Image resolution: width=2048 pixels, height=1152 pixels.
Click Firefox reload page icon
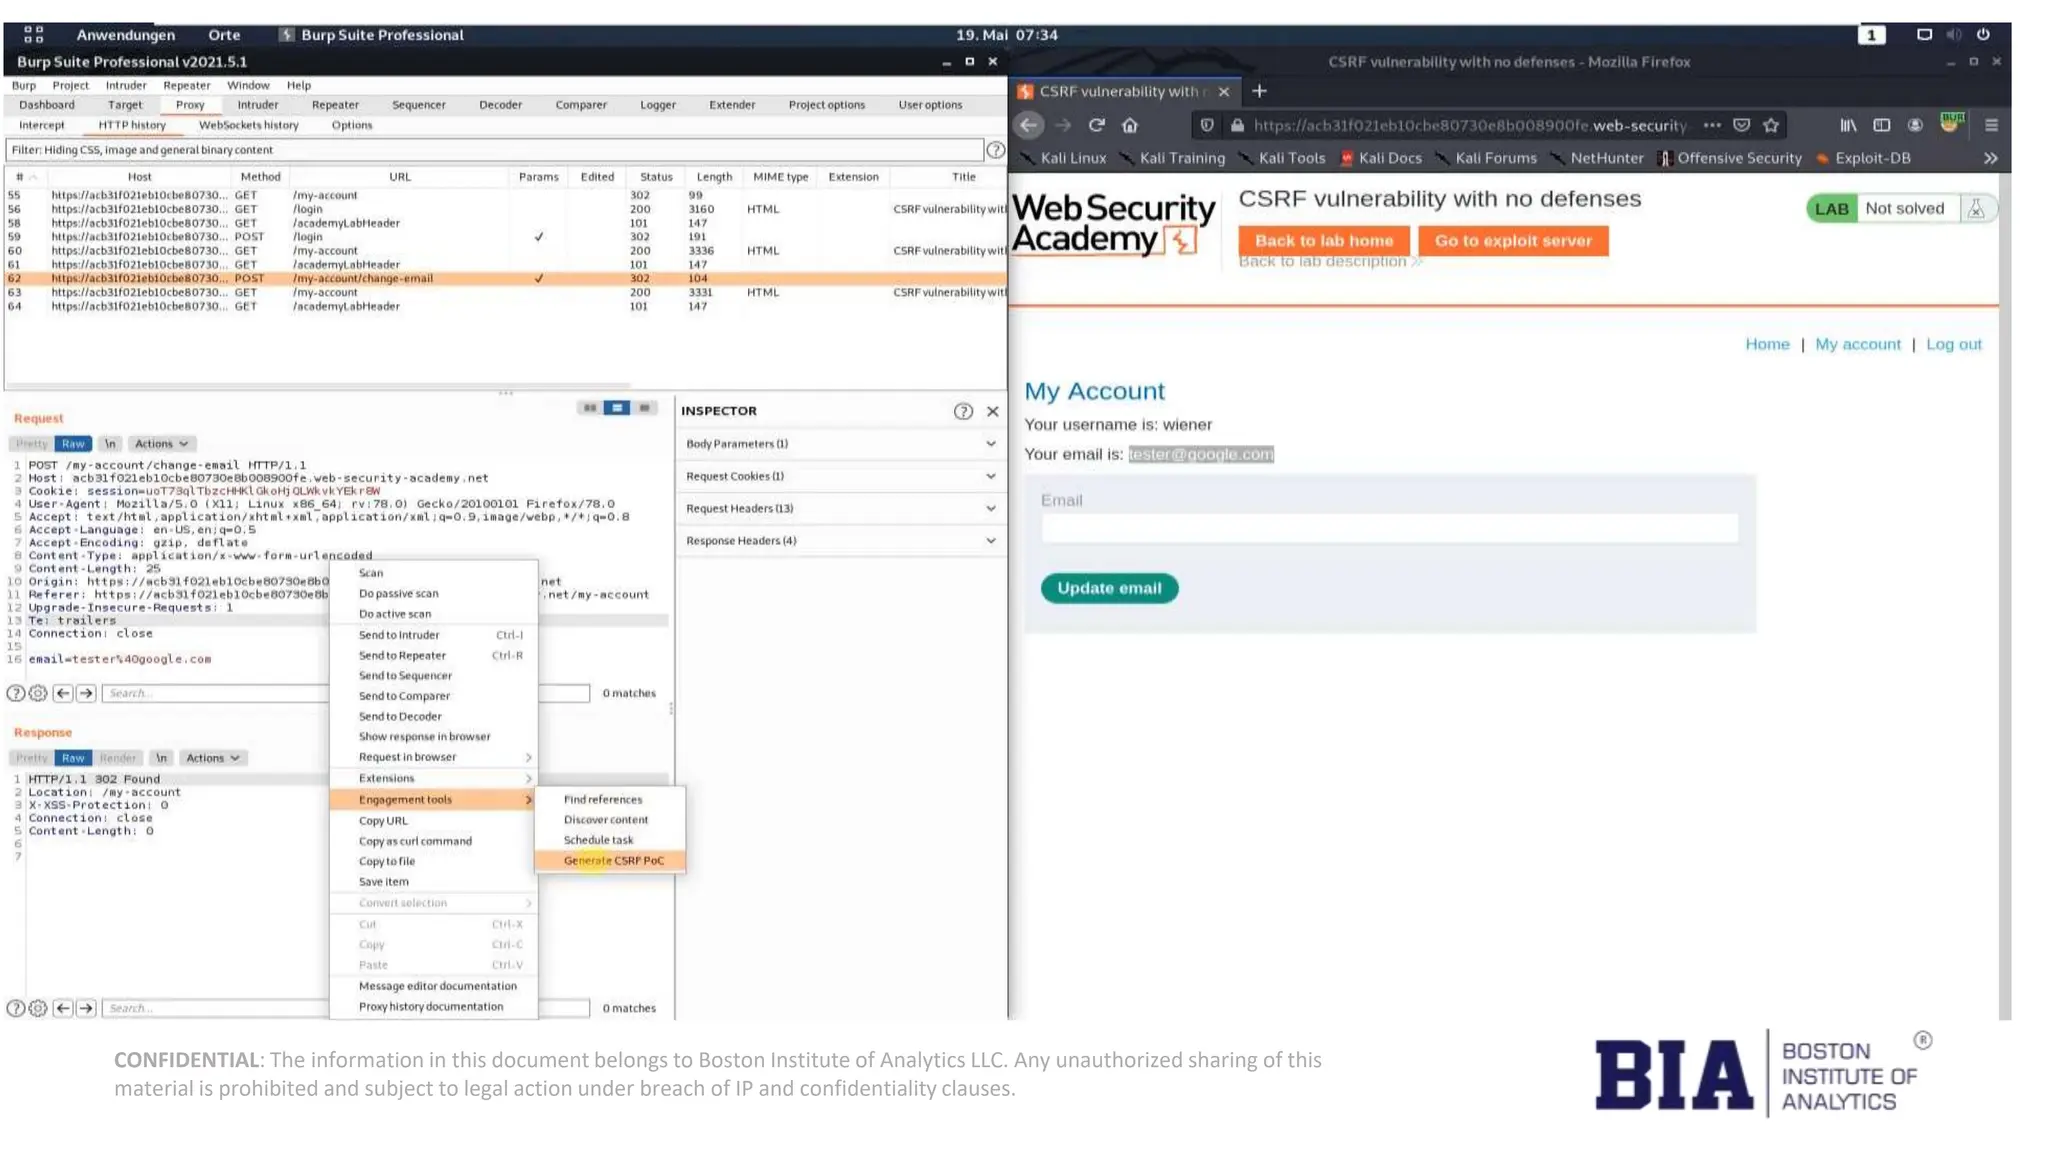point(1096,125)
